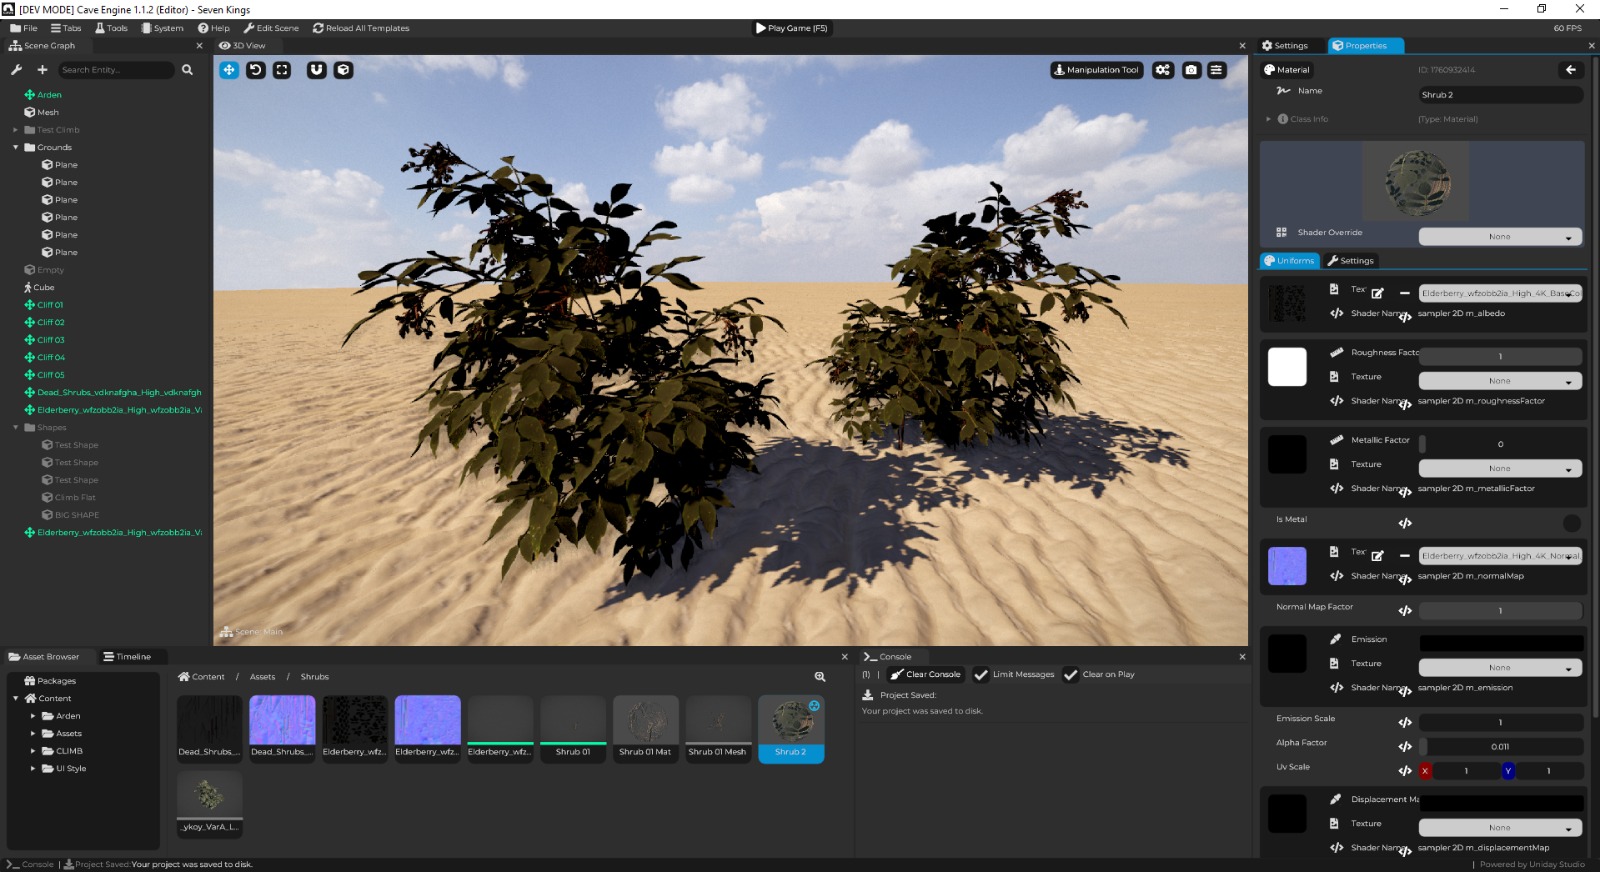
Task: Open the viewport sliders options icon
Action: (x=1216, y=70)
